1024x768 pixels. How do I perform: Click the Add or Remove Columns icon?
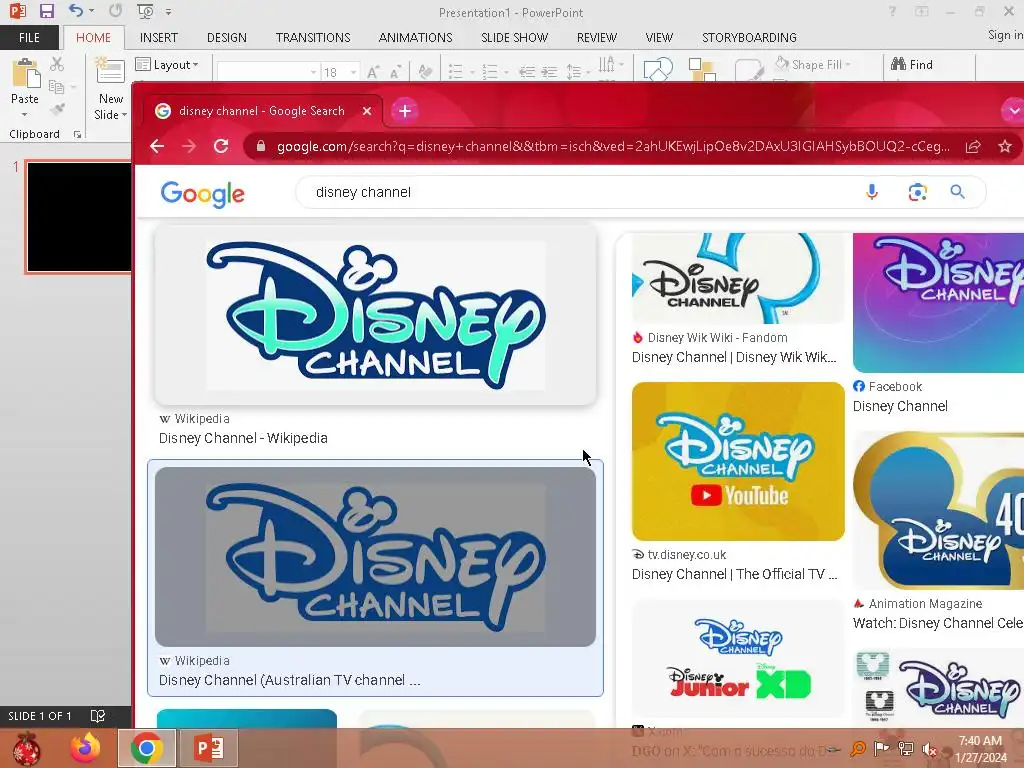(x=607, y=65)
